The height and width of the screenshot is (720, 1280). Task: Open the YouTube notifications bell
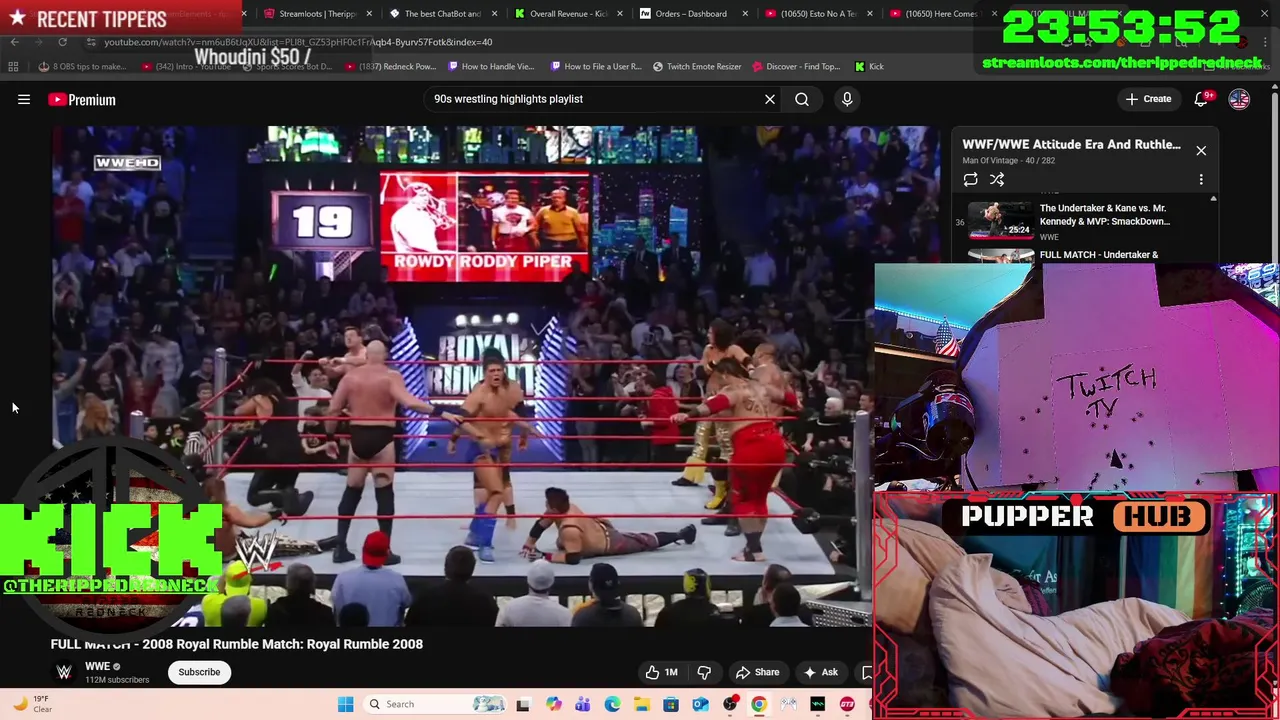[1202, 99]
